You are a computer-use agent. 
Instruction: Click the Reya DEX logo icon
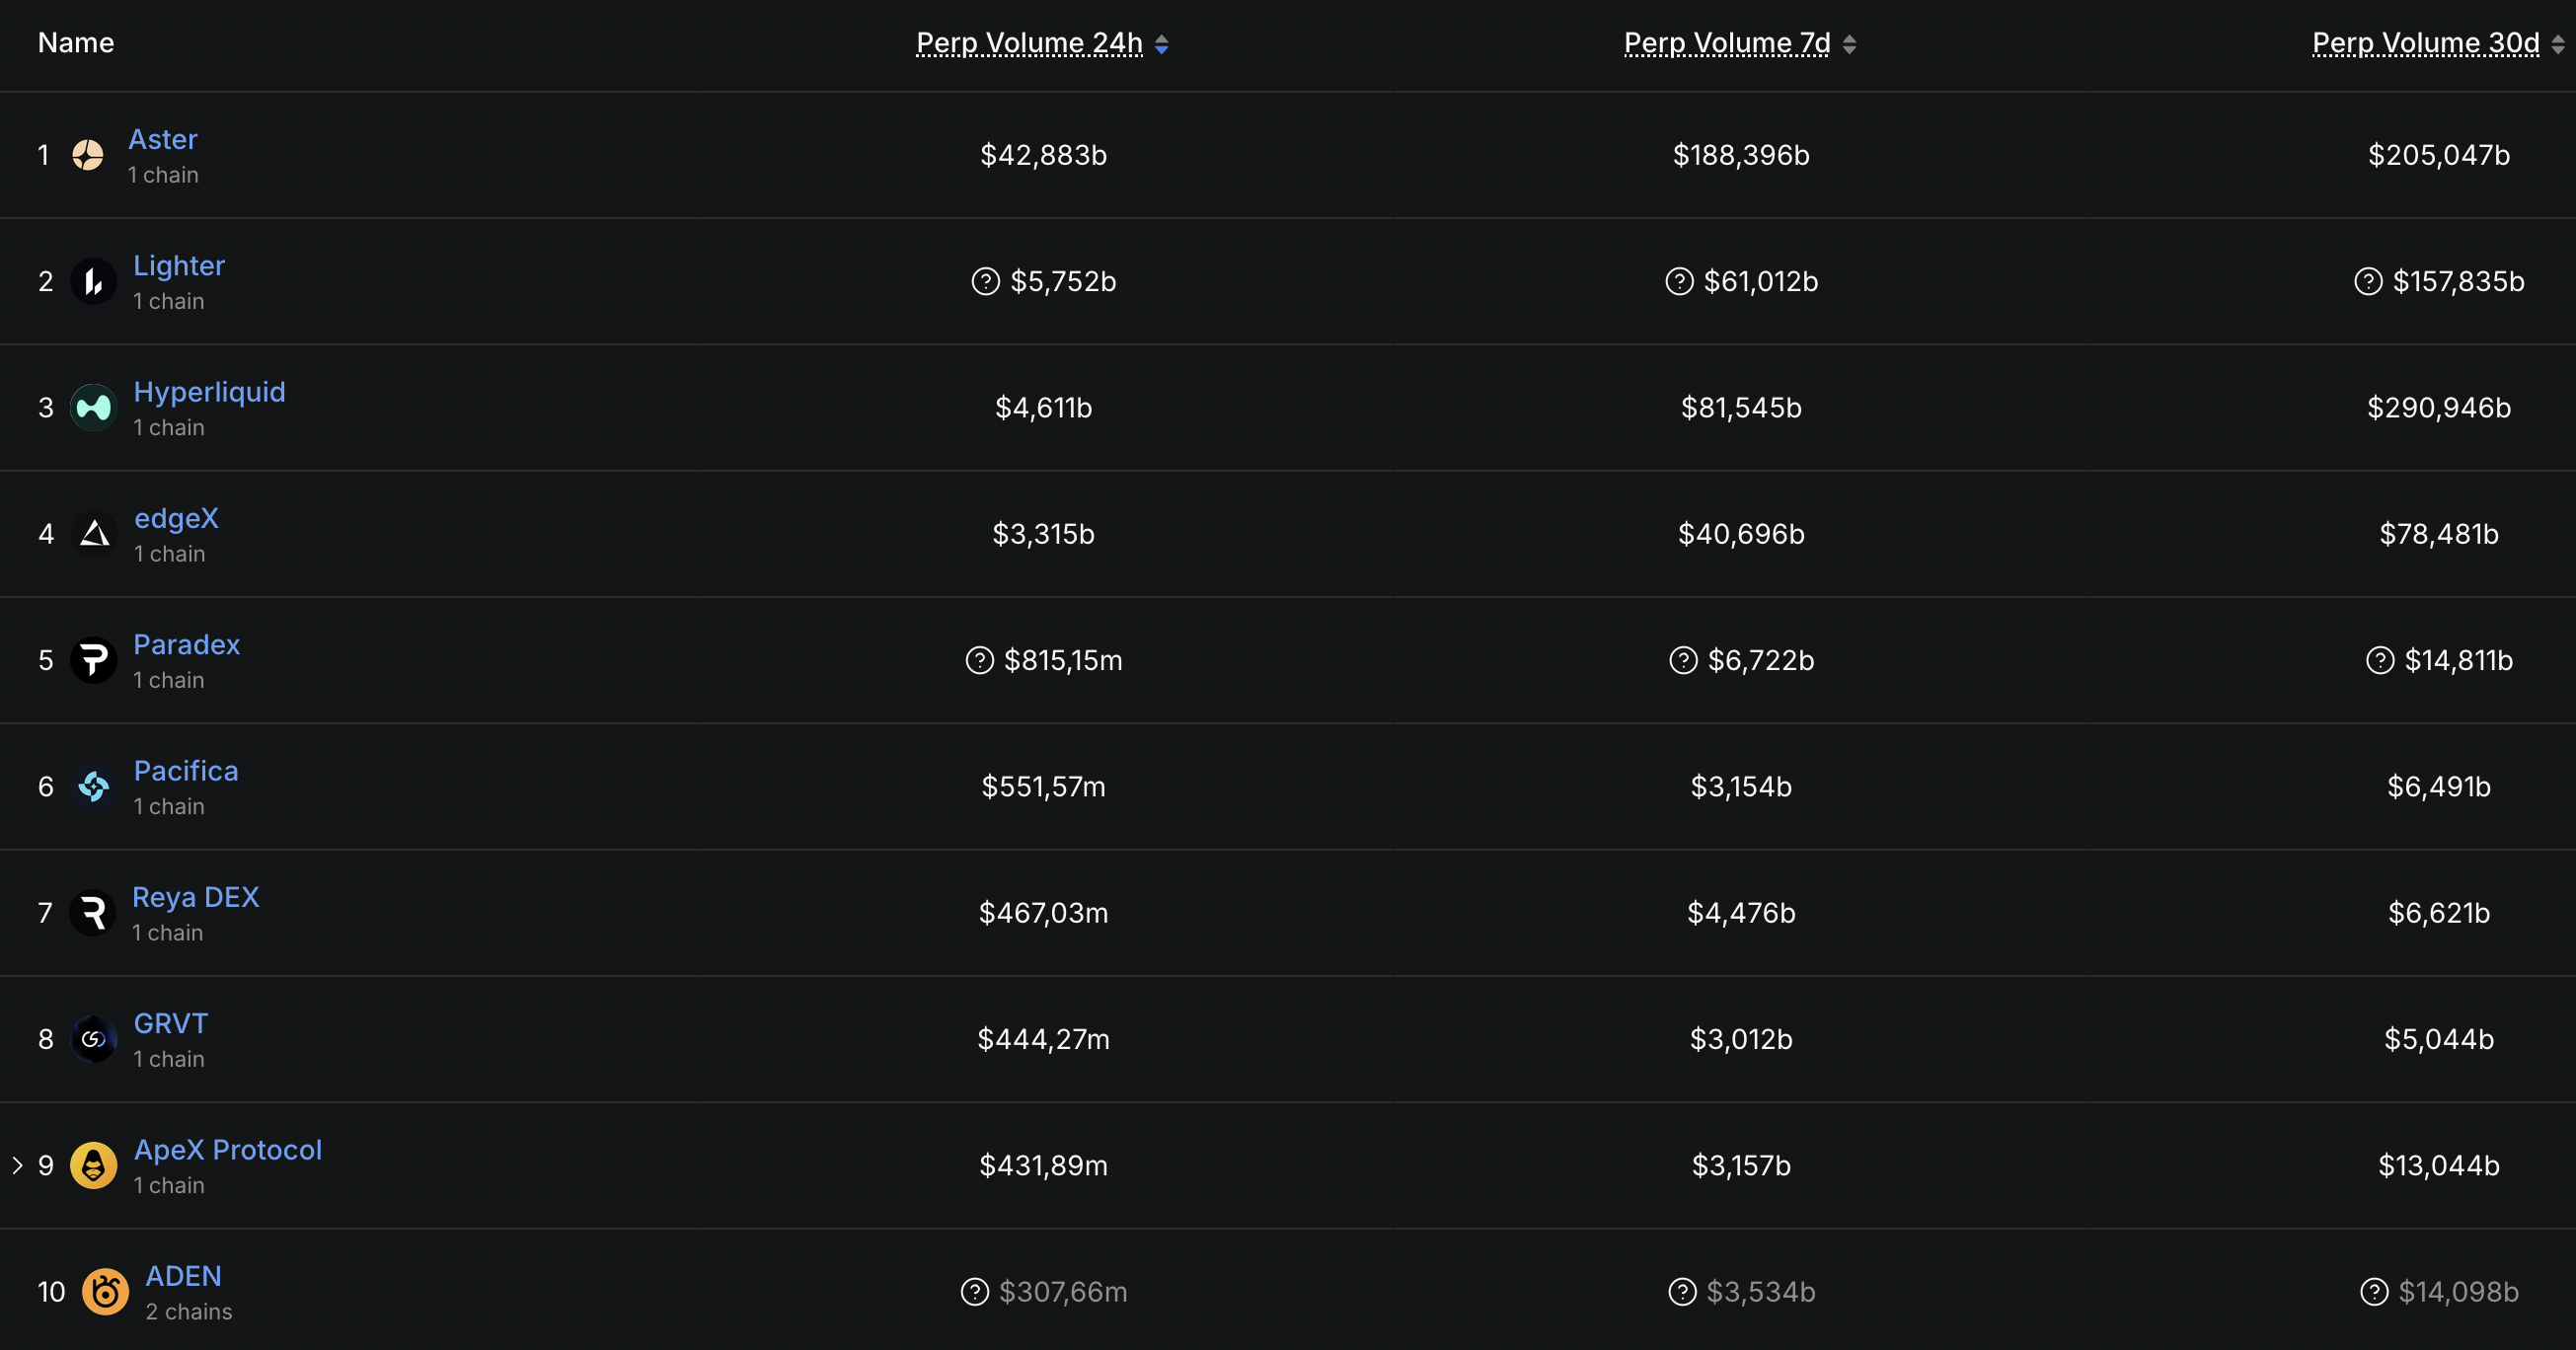(x=93, y=913)
